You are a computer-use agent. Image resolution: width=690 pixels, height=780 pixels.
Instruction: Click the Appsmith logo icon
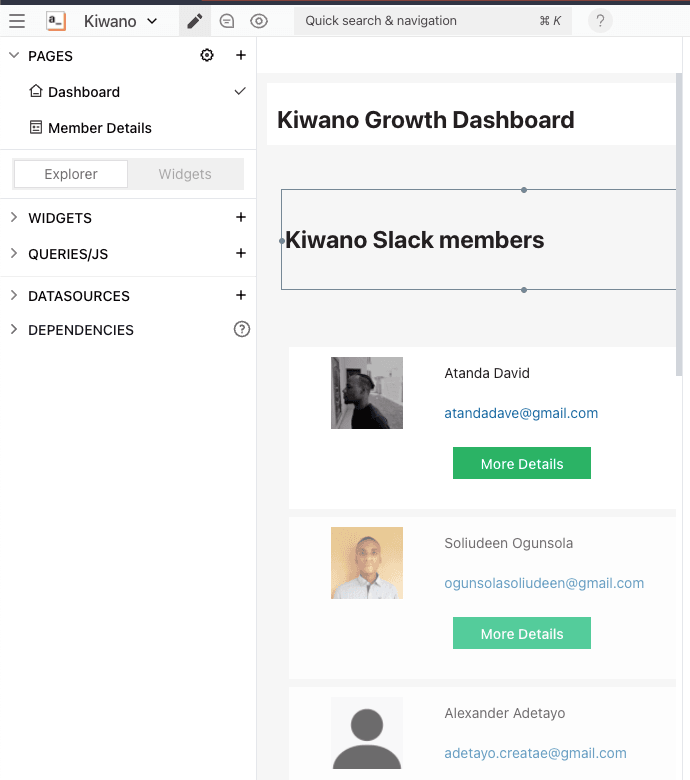pyautogui.click(x=56, y=21)
